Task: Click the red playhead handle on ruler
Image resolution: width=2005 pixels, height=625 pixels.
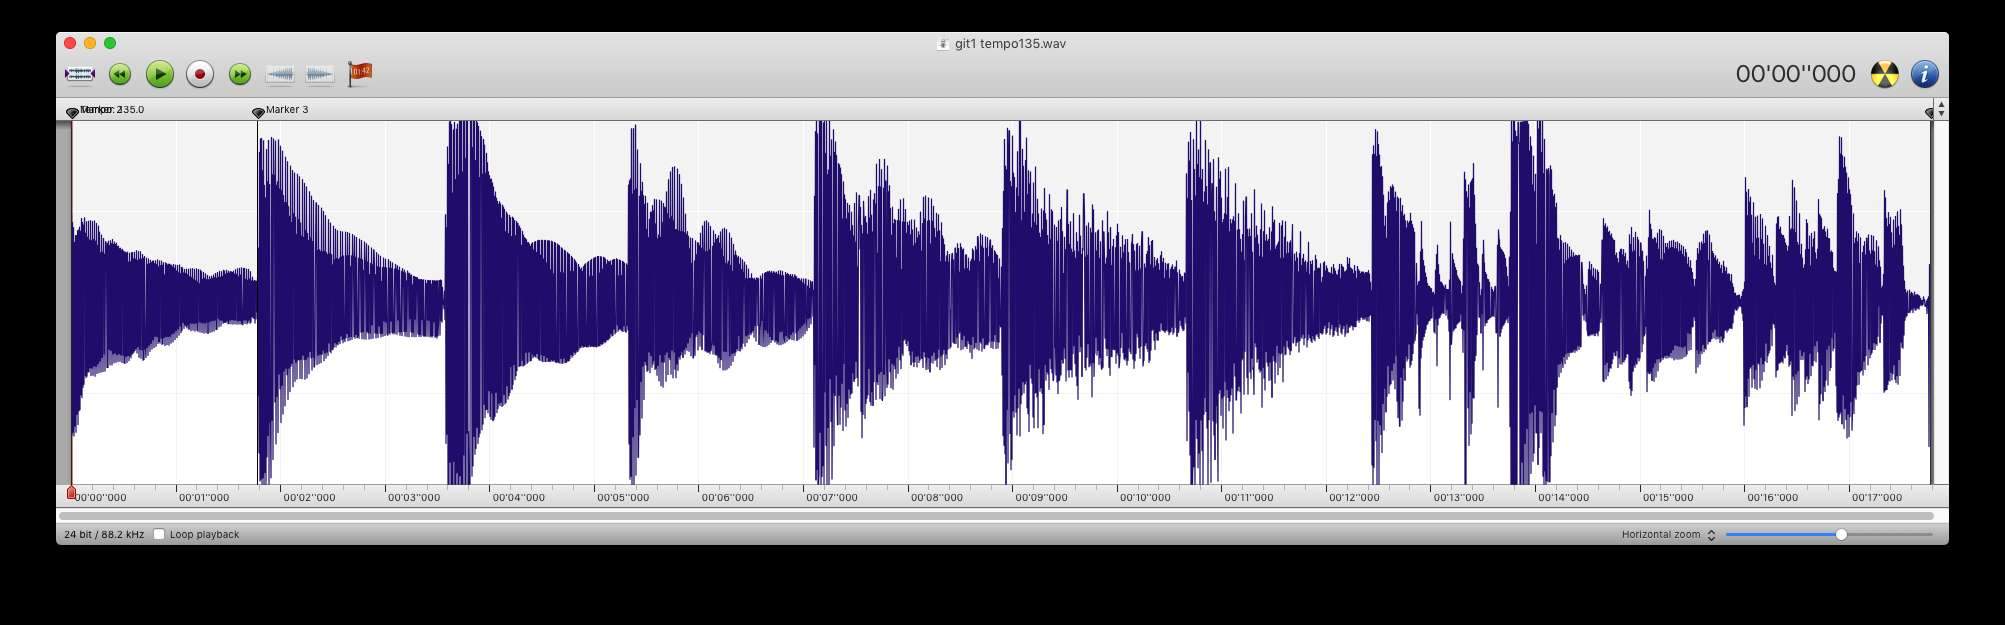Action: coord(71,492)
